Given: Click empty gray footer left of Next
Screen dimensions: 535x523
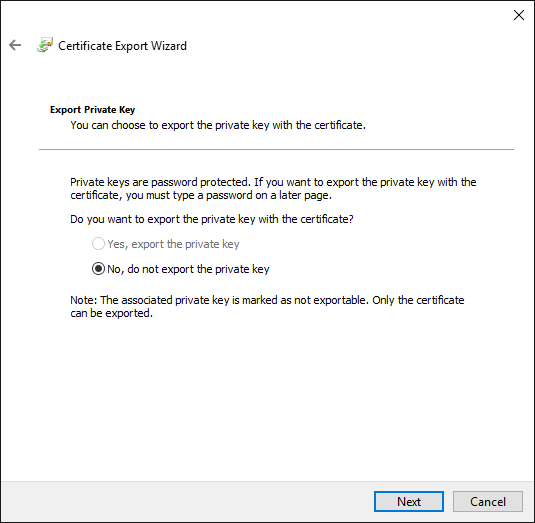Looking at the screenshot, I should [x=188, y=502].
